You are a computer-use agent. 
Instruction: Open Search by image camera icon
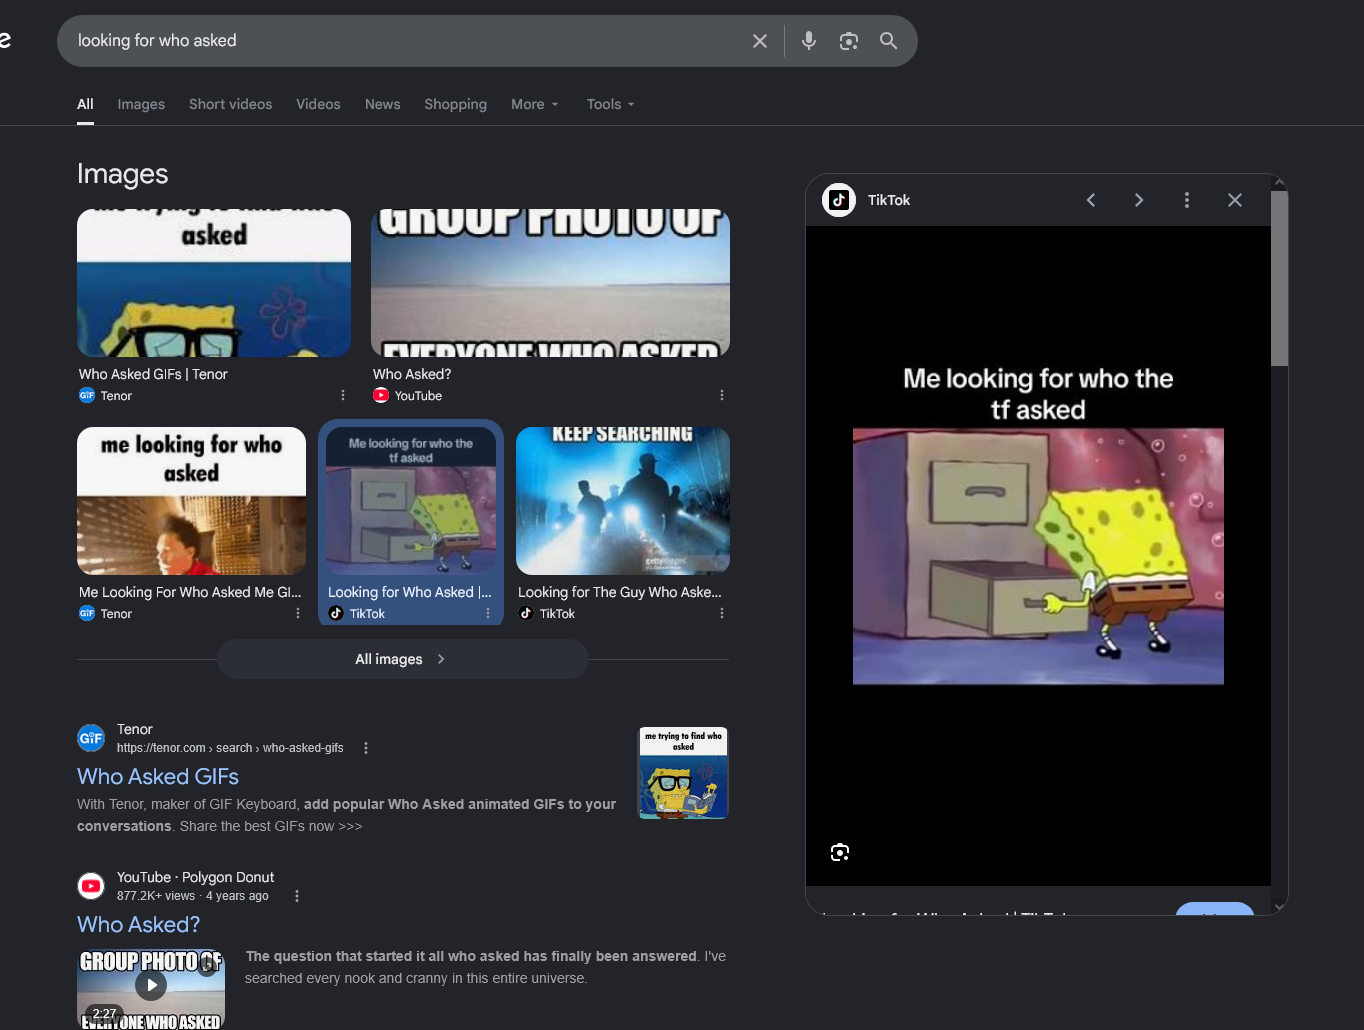click(849, 41)
